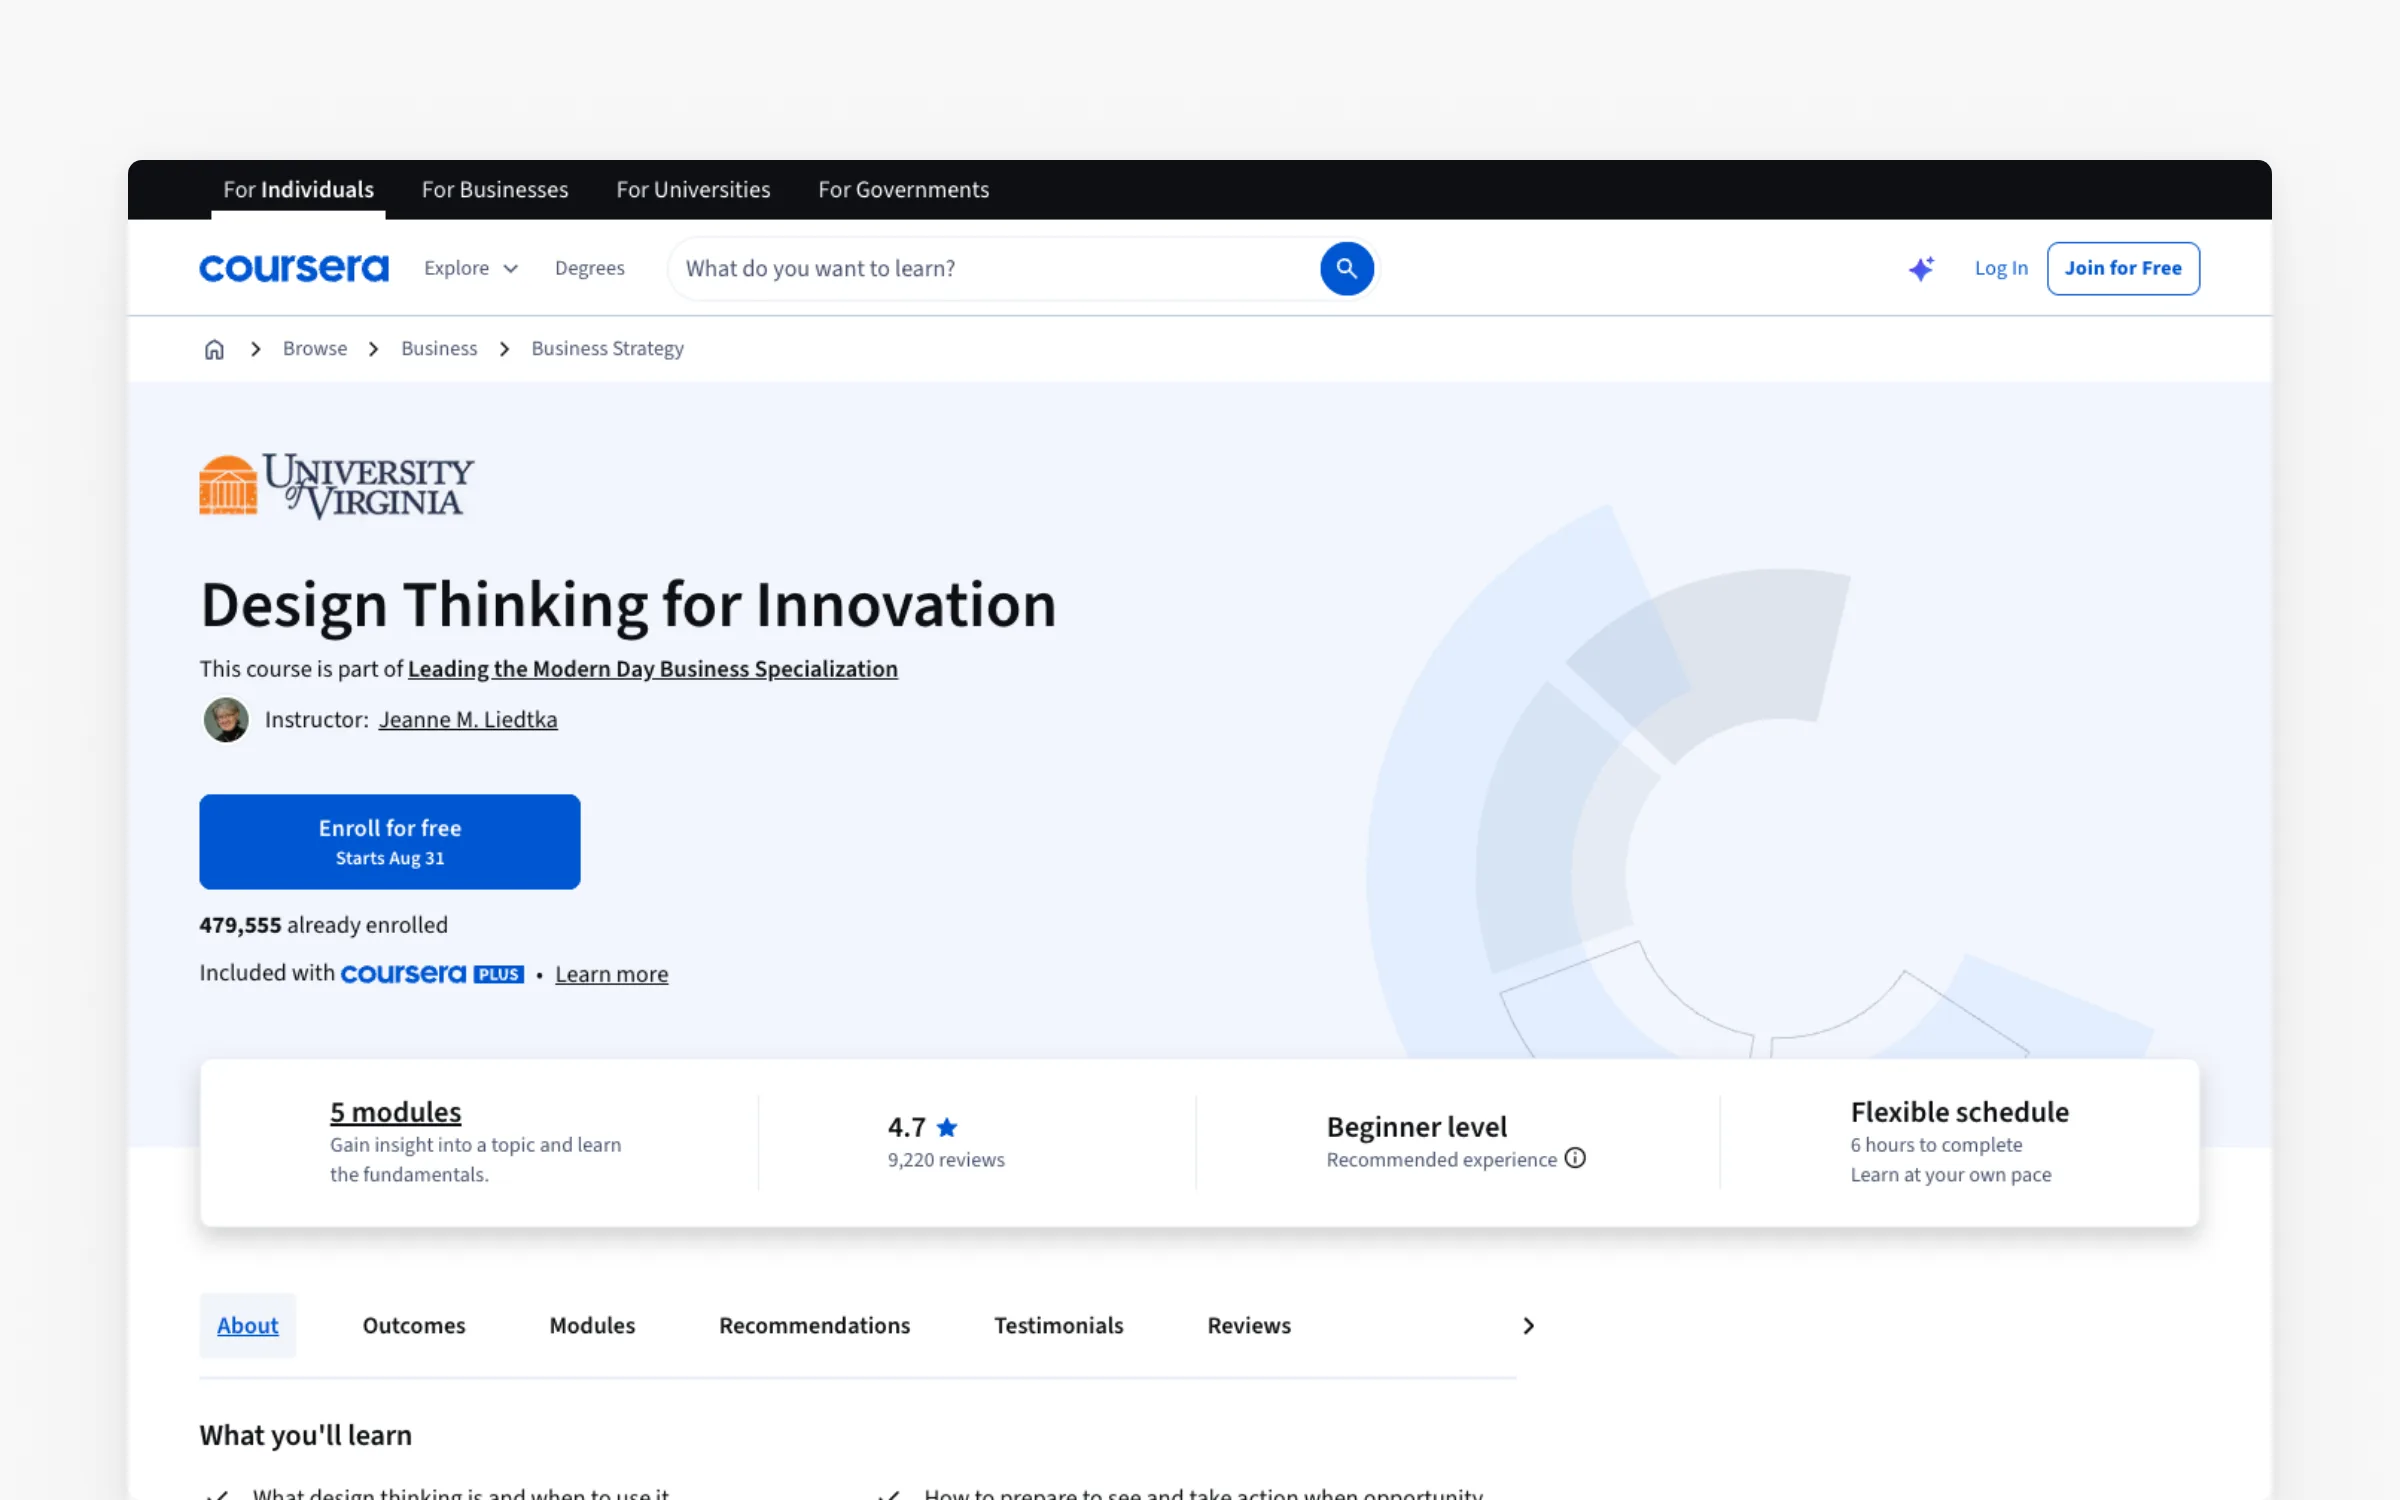Image resolution: width=2400 pixels, height=1500 pixels.
Task: Click the What you'll learn heading
Action: click(x=305, y=1436)
